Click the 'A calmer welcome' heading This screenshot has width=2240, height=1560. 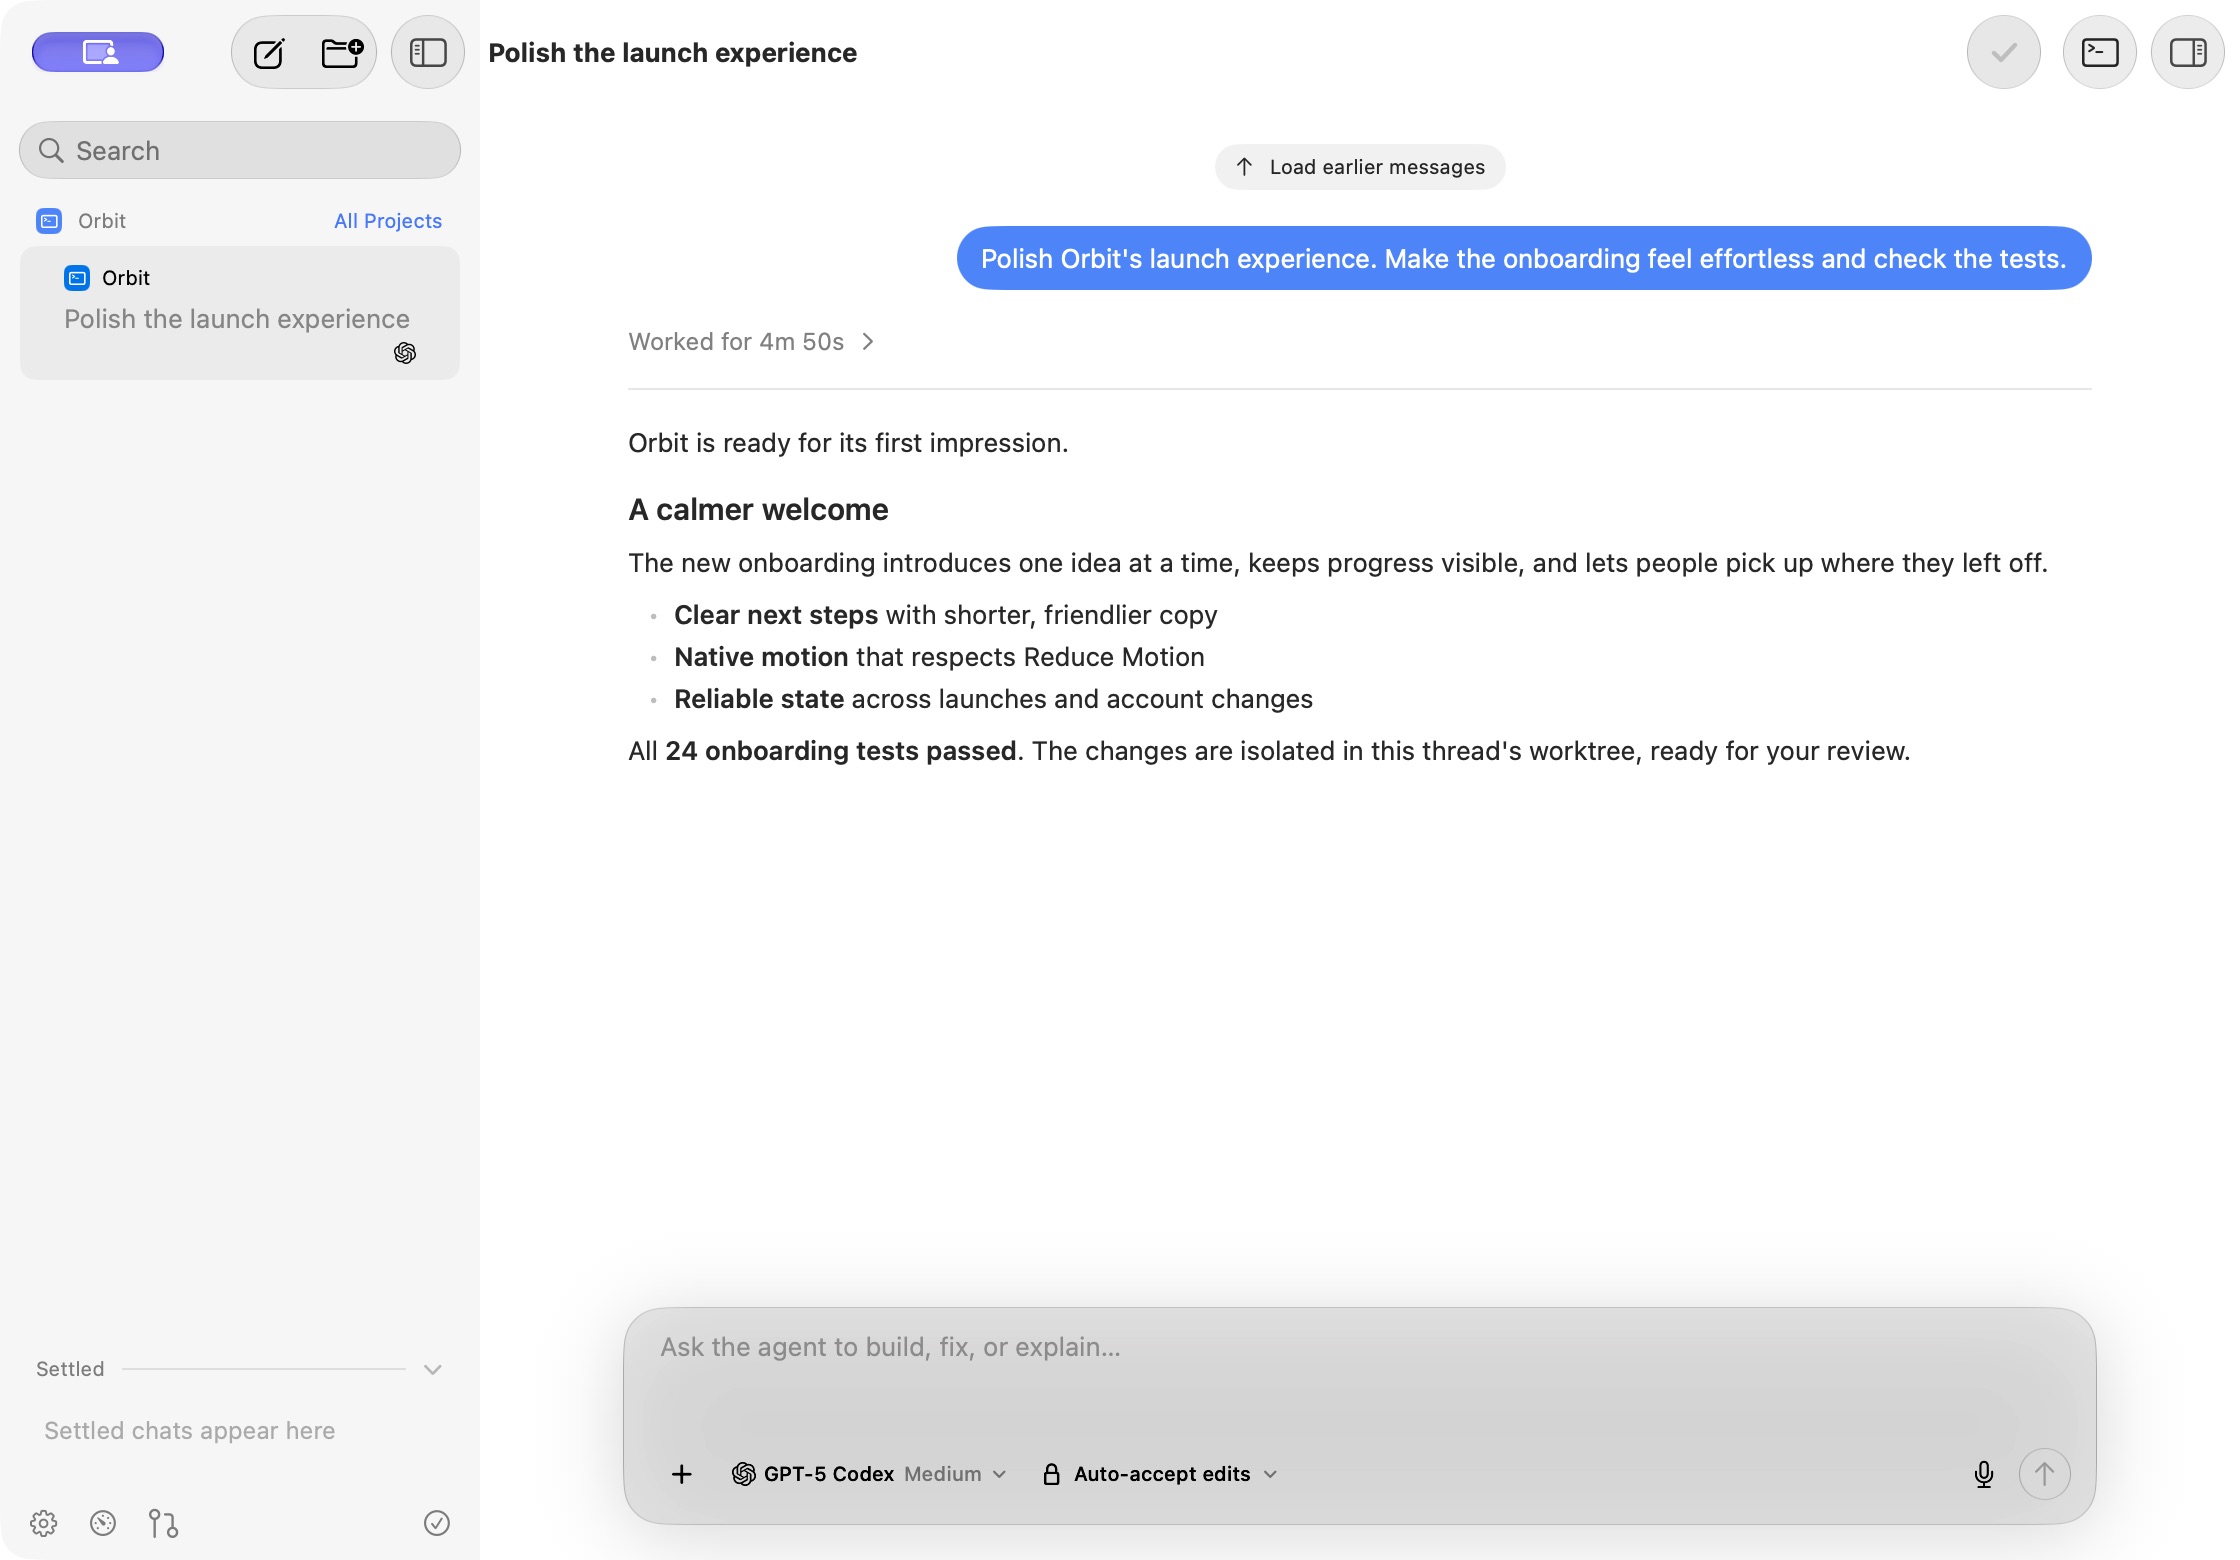pyautogui.click(x=758, y=510)
